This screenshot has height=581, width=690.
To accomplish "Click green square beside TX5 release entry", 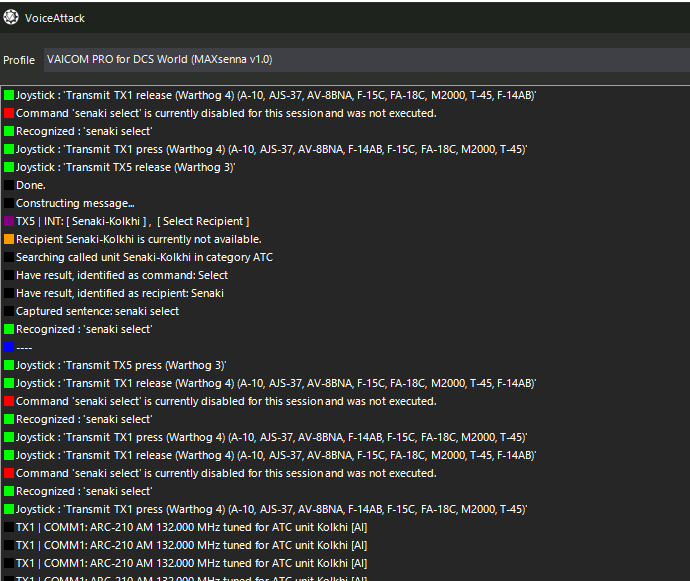I will (x=8, y=167).
